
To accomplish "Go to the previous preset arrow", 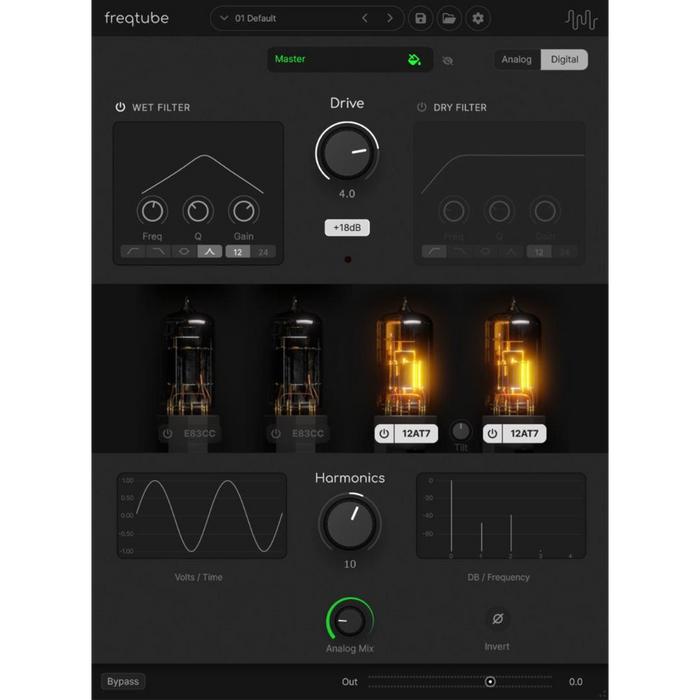I will click(x=365, y=18).
